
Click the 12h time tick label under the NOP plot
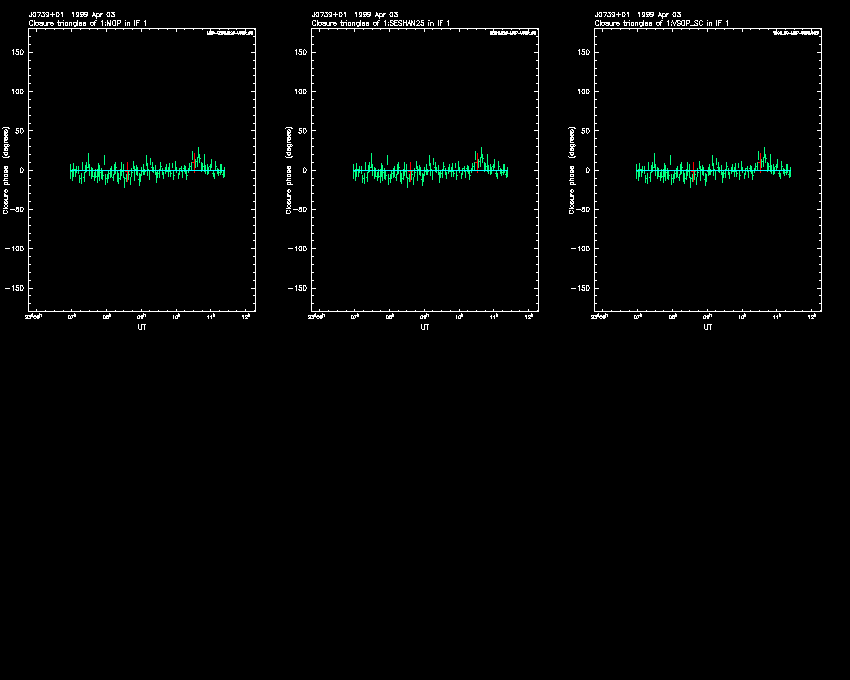[246, 317]
